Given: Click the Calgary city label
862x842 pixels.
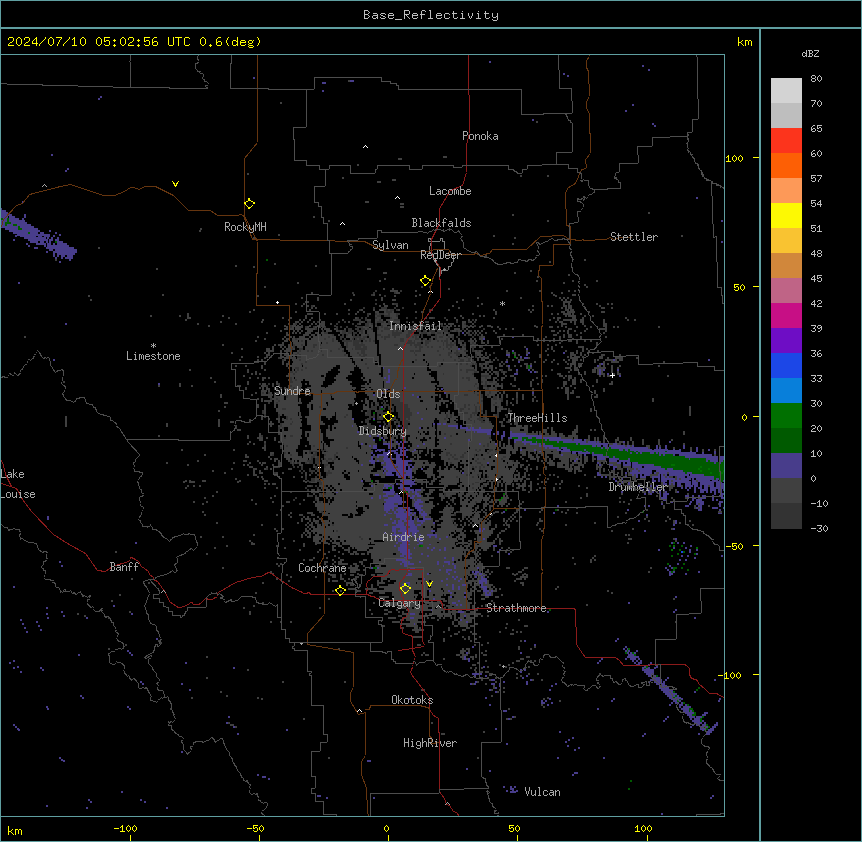Looking at the screenshot, I should coord(399,603).
